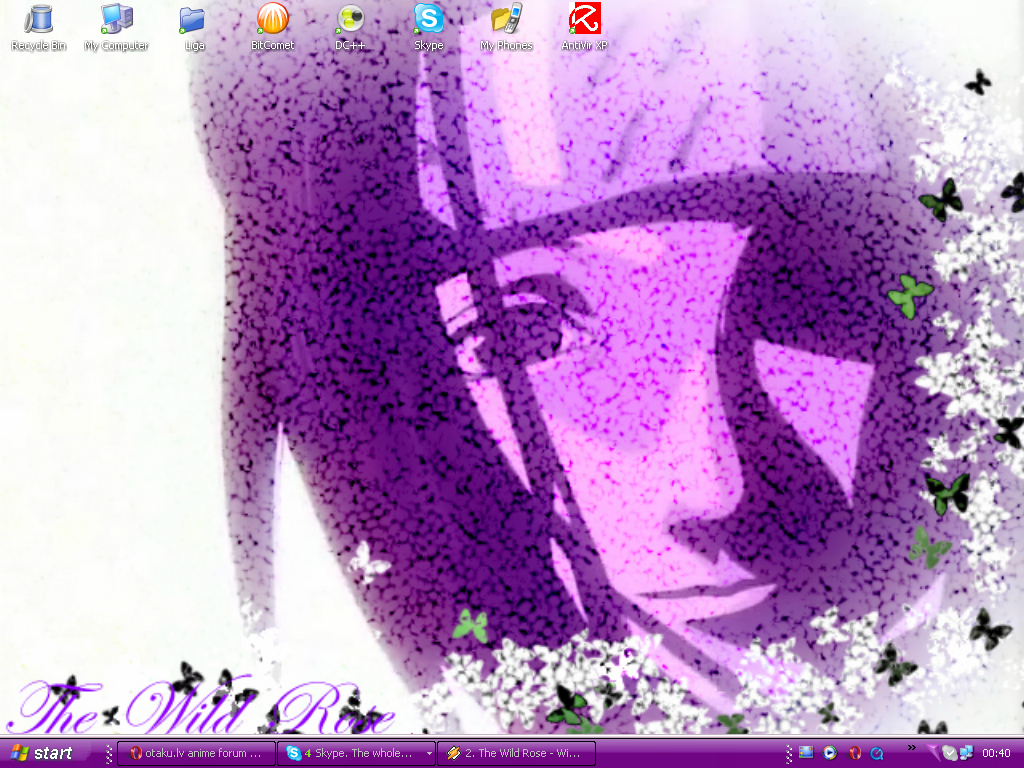Expand the Skype taskbar group dropdown arrow
1024x768 pixels.
pyautogui.click(x=429, y=753)
